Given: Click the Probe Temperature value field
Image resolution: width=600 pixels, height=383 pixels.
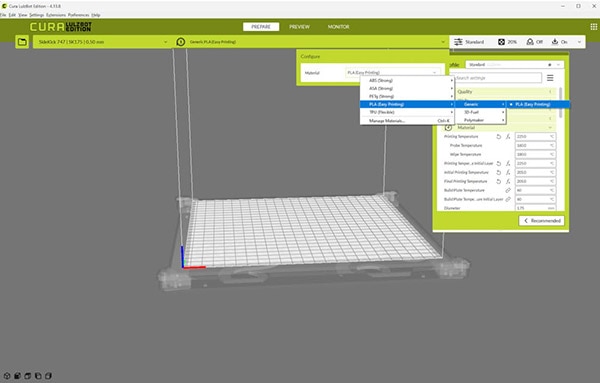Looking at the screenshot, I should coord(535,145).
